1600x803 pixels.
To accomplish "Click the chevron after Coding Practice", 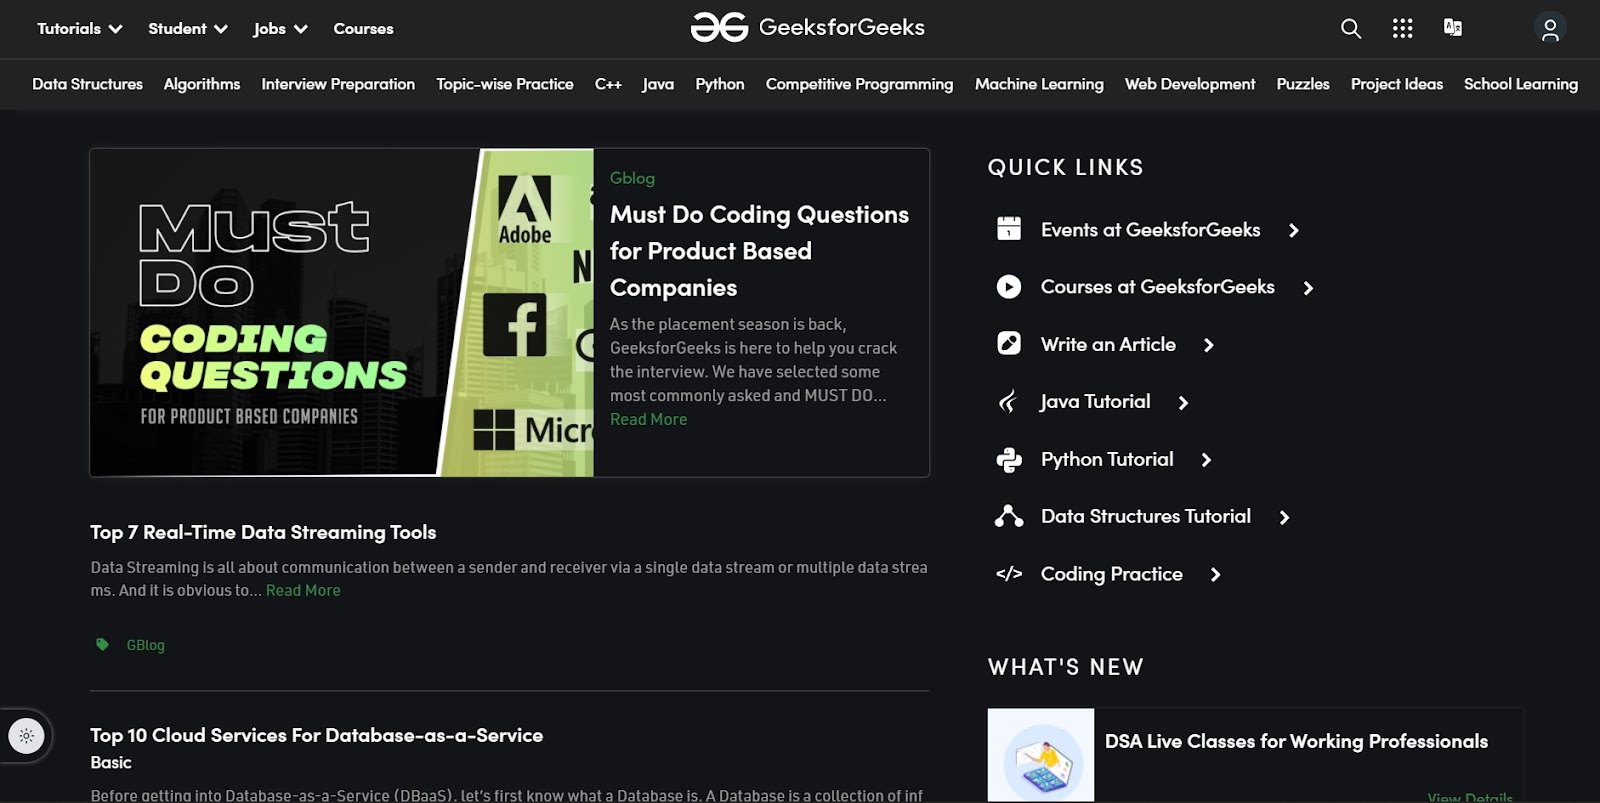I will pos(1216,575).
